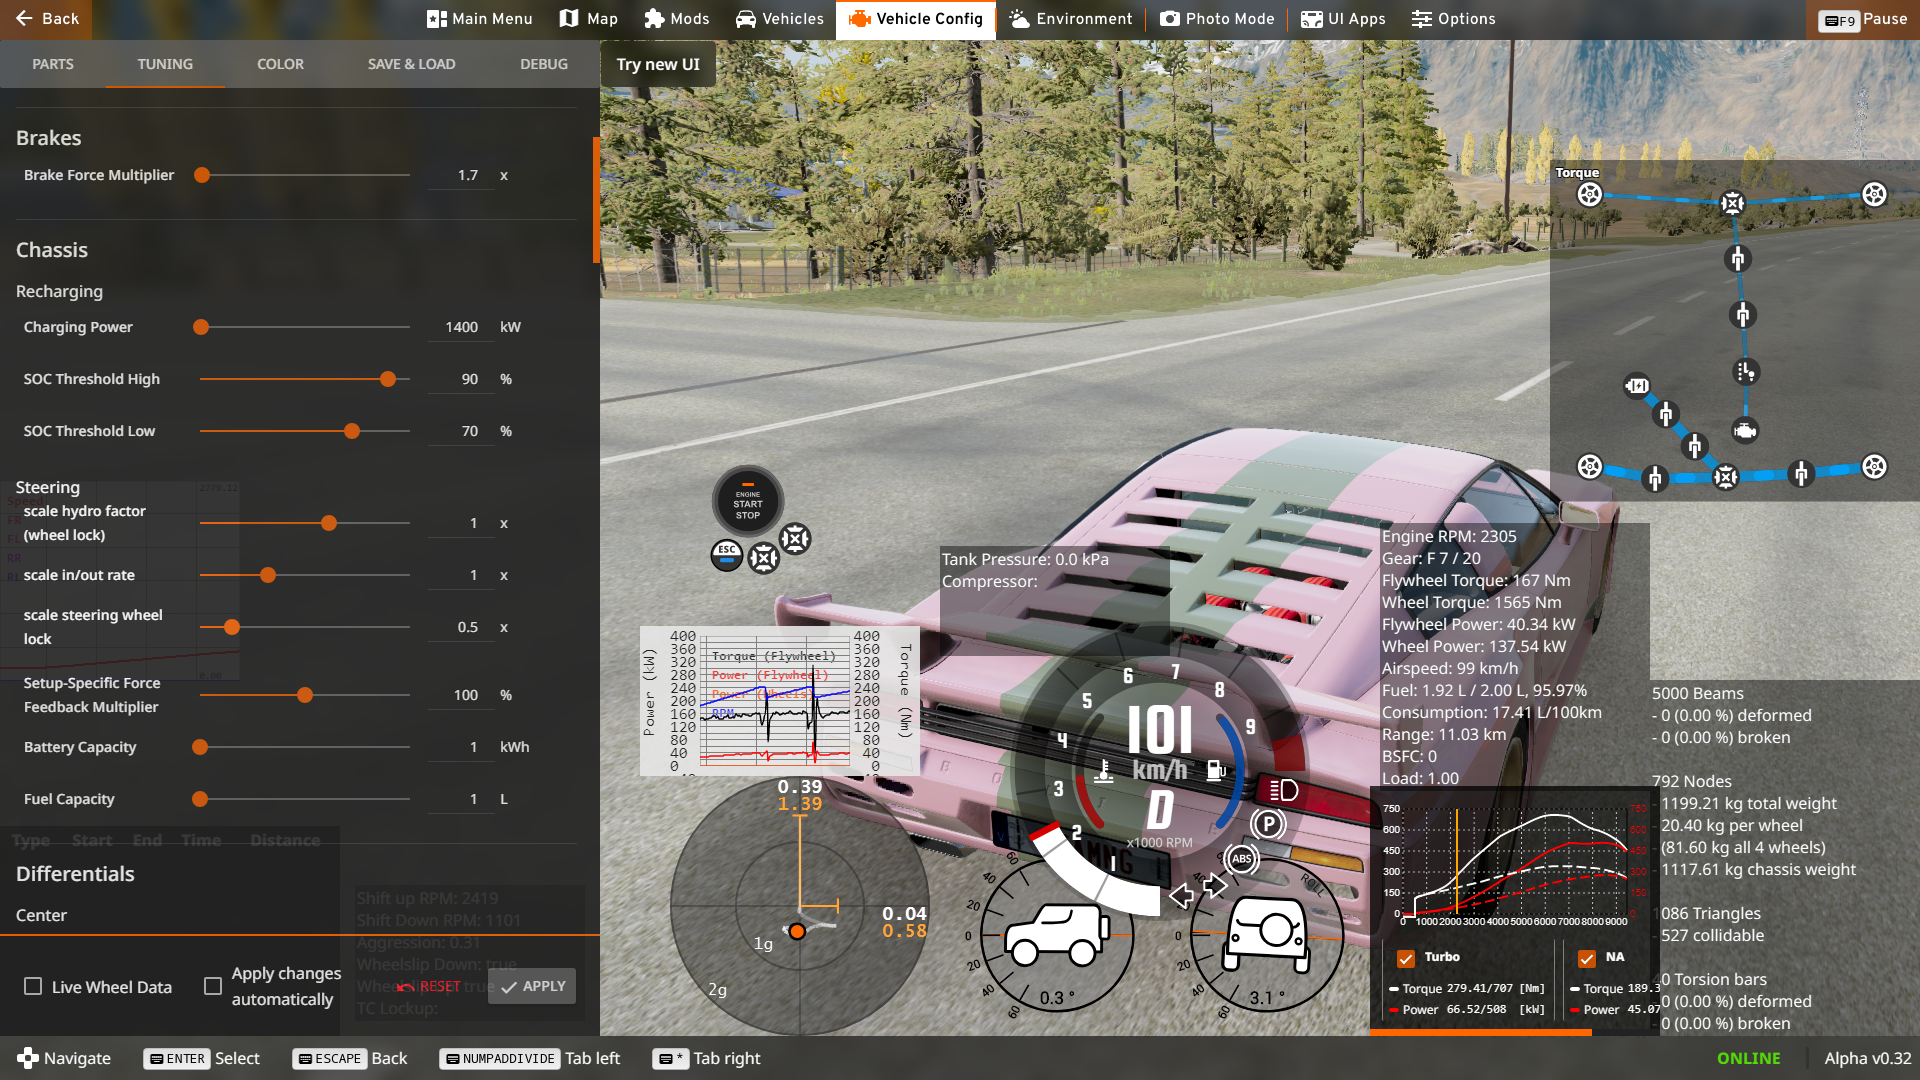Click the Back button at top left

(46, 19)
